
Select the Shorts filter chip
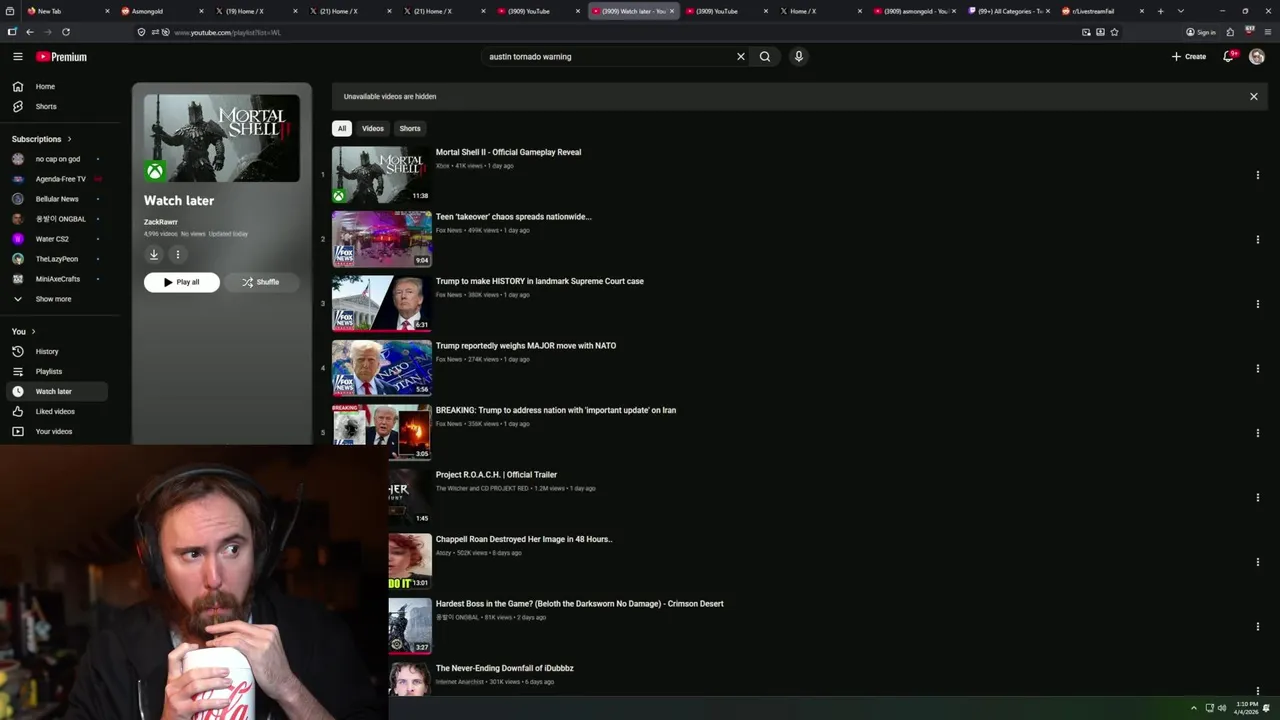pyautogui.click(x=410, y=129)
